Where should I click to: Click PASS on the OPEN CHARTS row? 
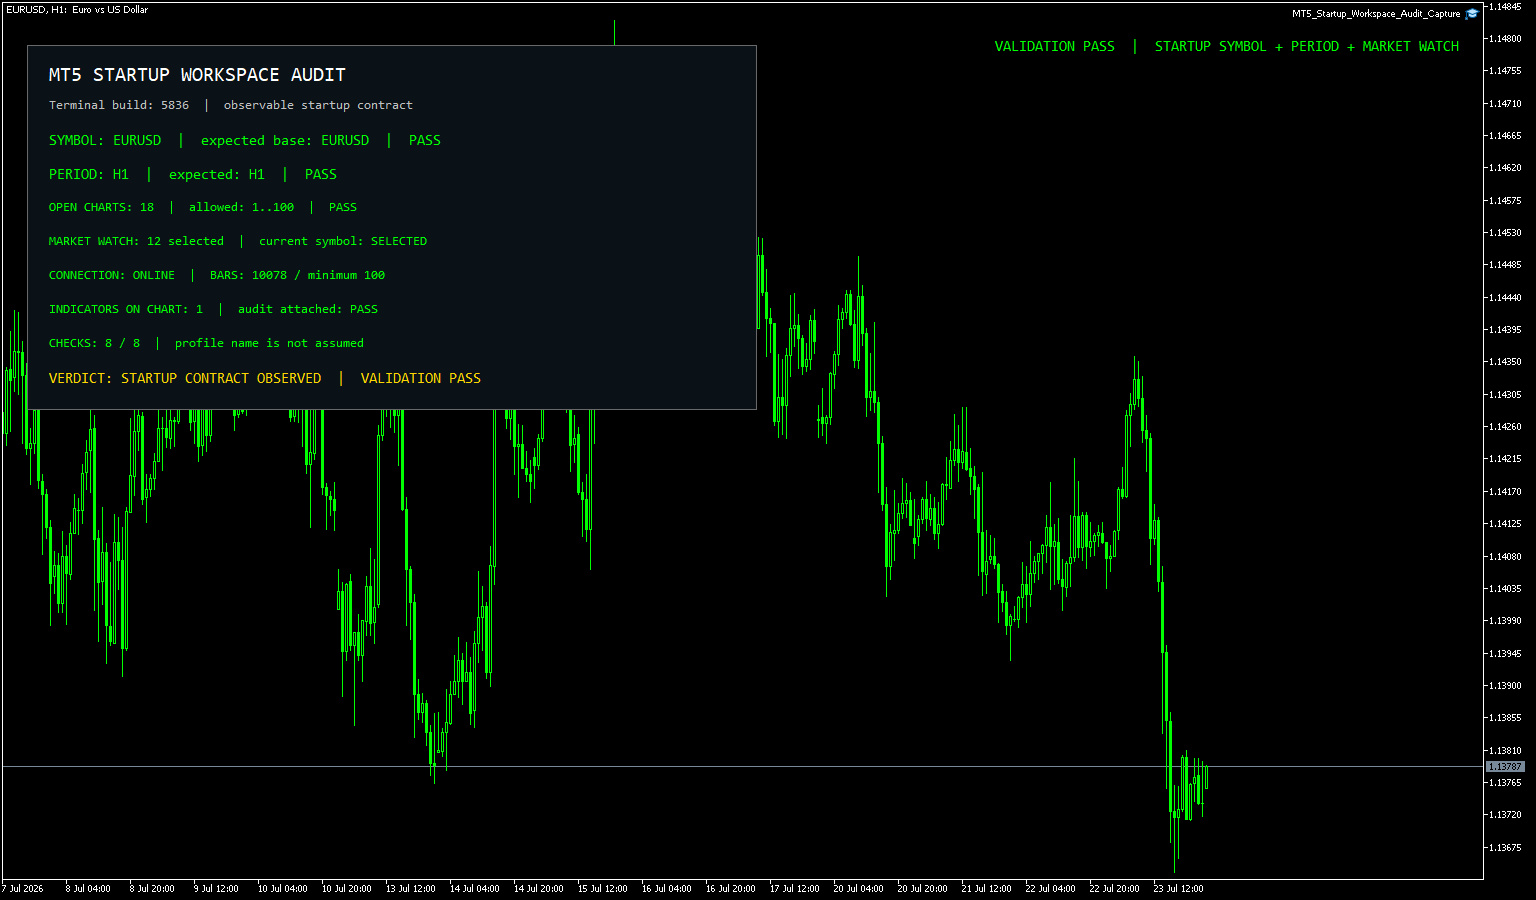343,208
